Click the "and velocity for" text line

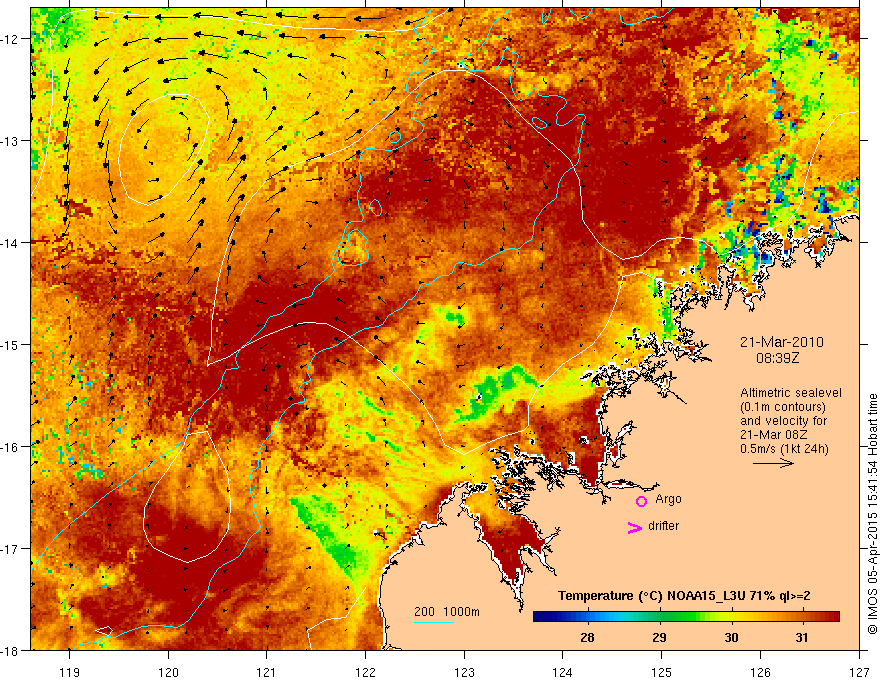click(x=783, y=421)
